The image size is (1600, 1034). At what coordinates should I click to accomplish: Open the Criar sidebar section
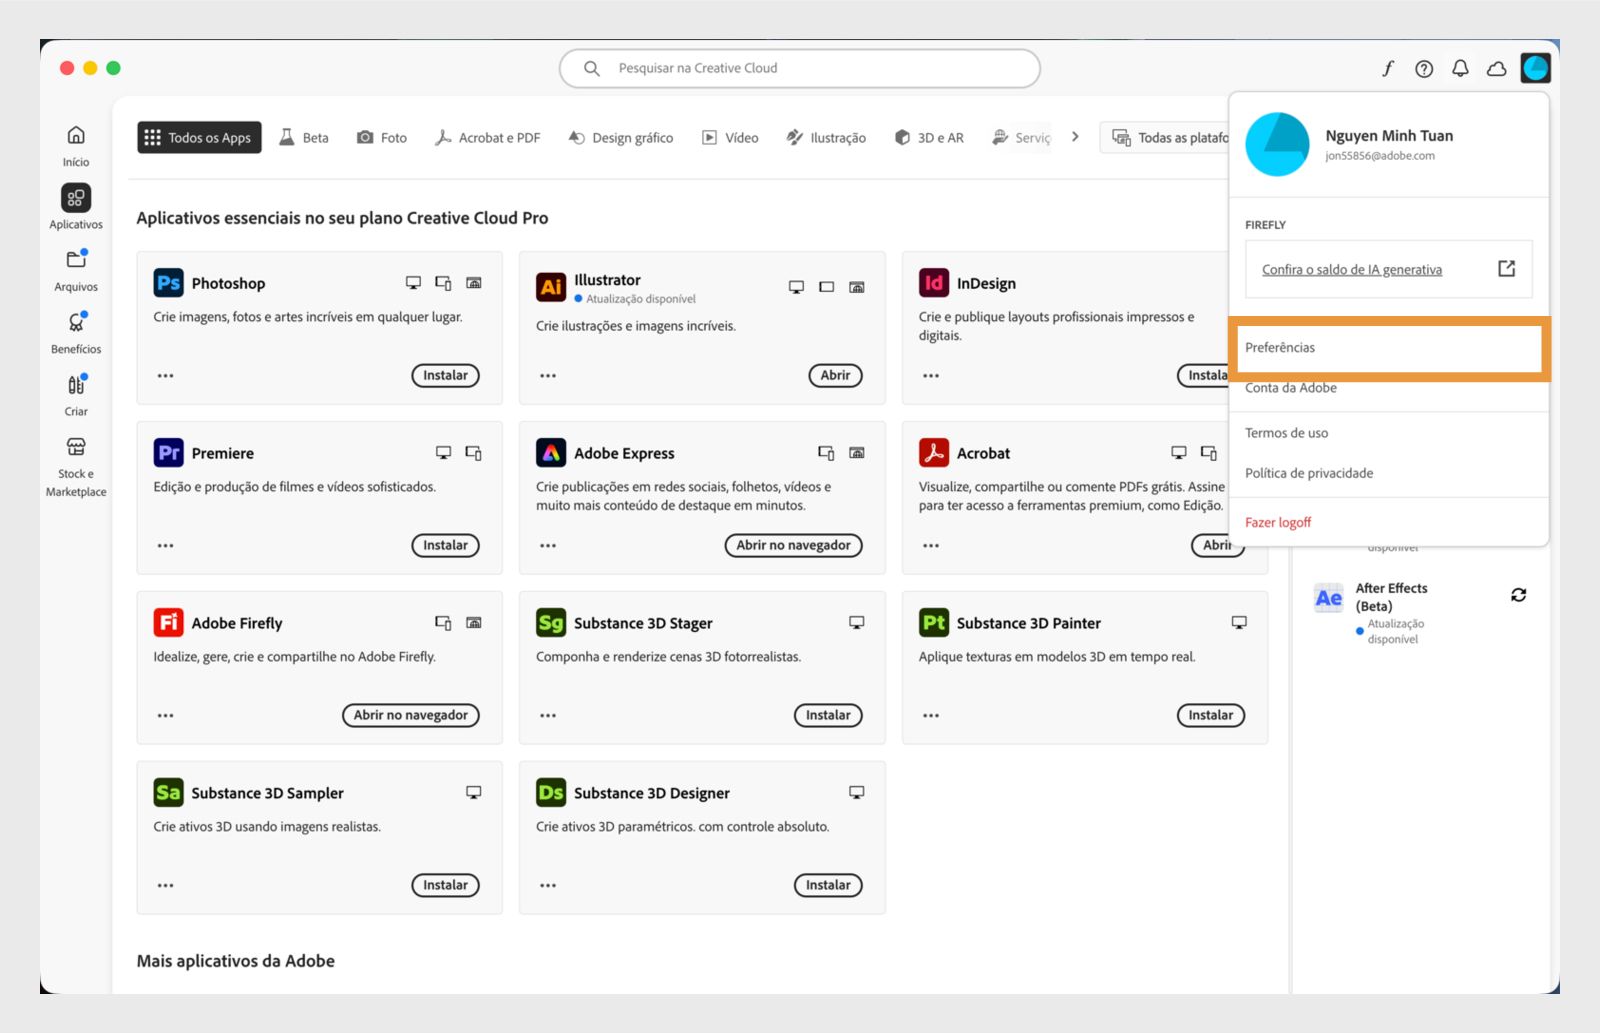76,395
